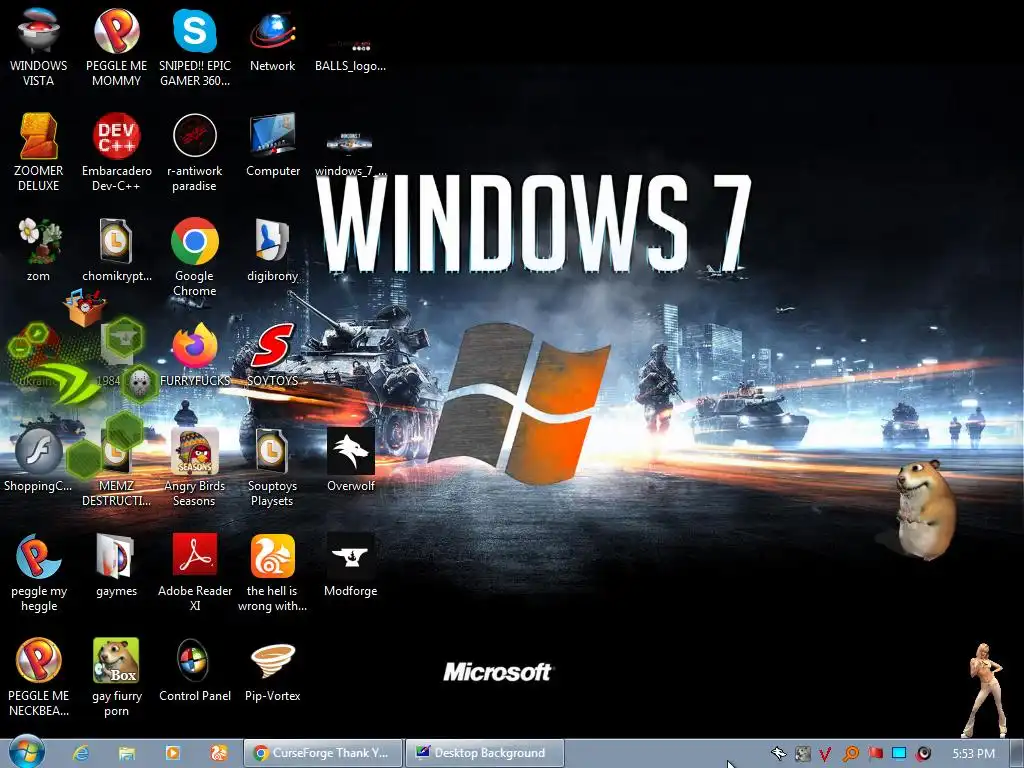Click the red V tray icon

pyautogui.click(x=825, y=754)
